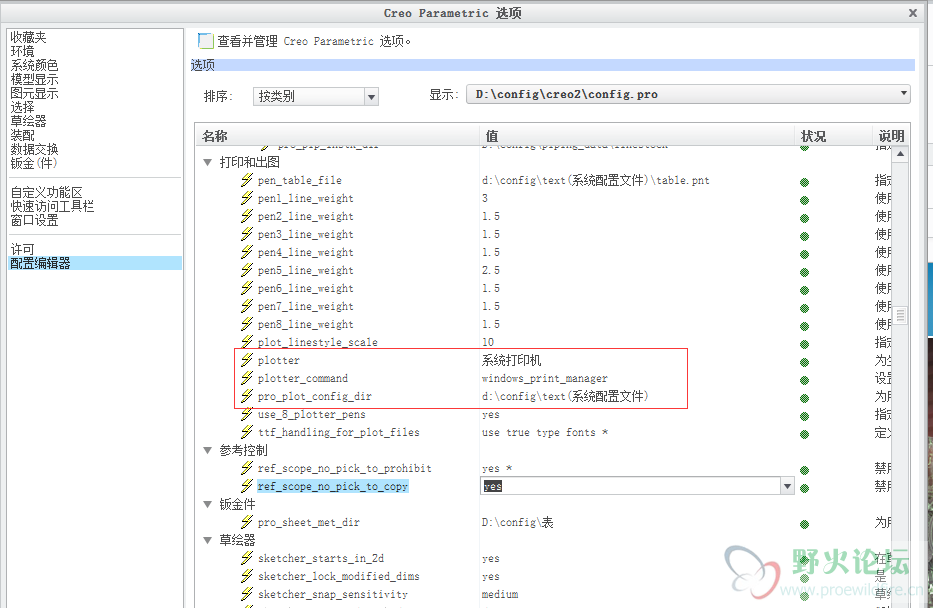Select 环境 in the left panel

coord(22,51)
